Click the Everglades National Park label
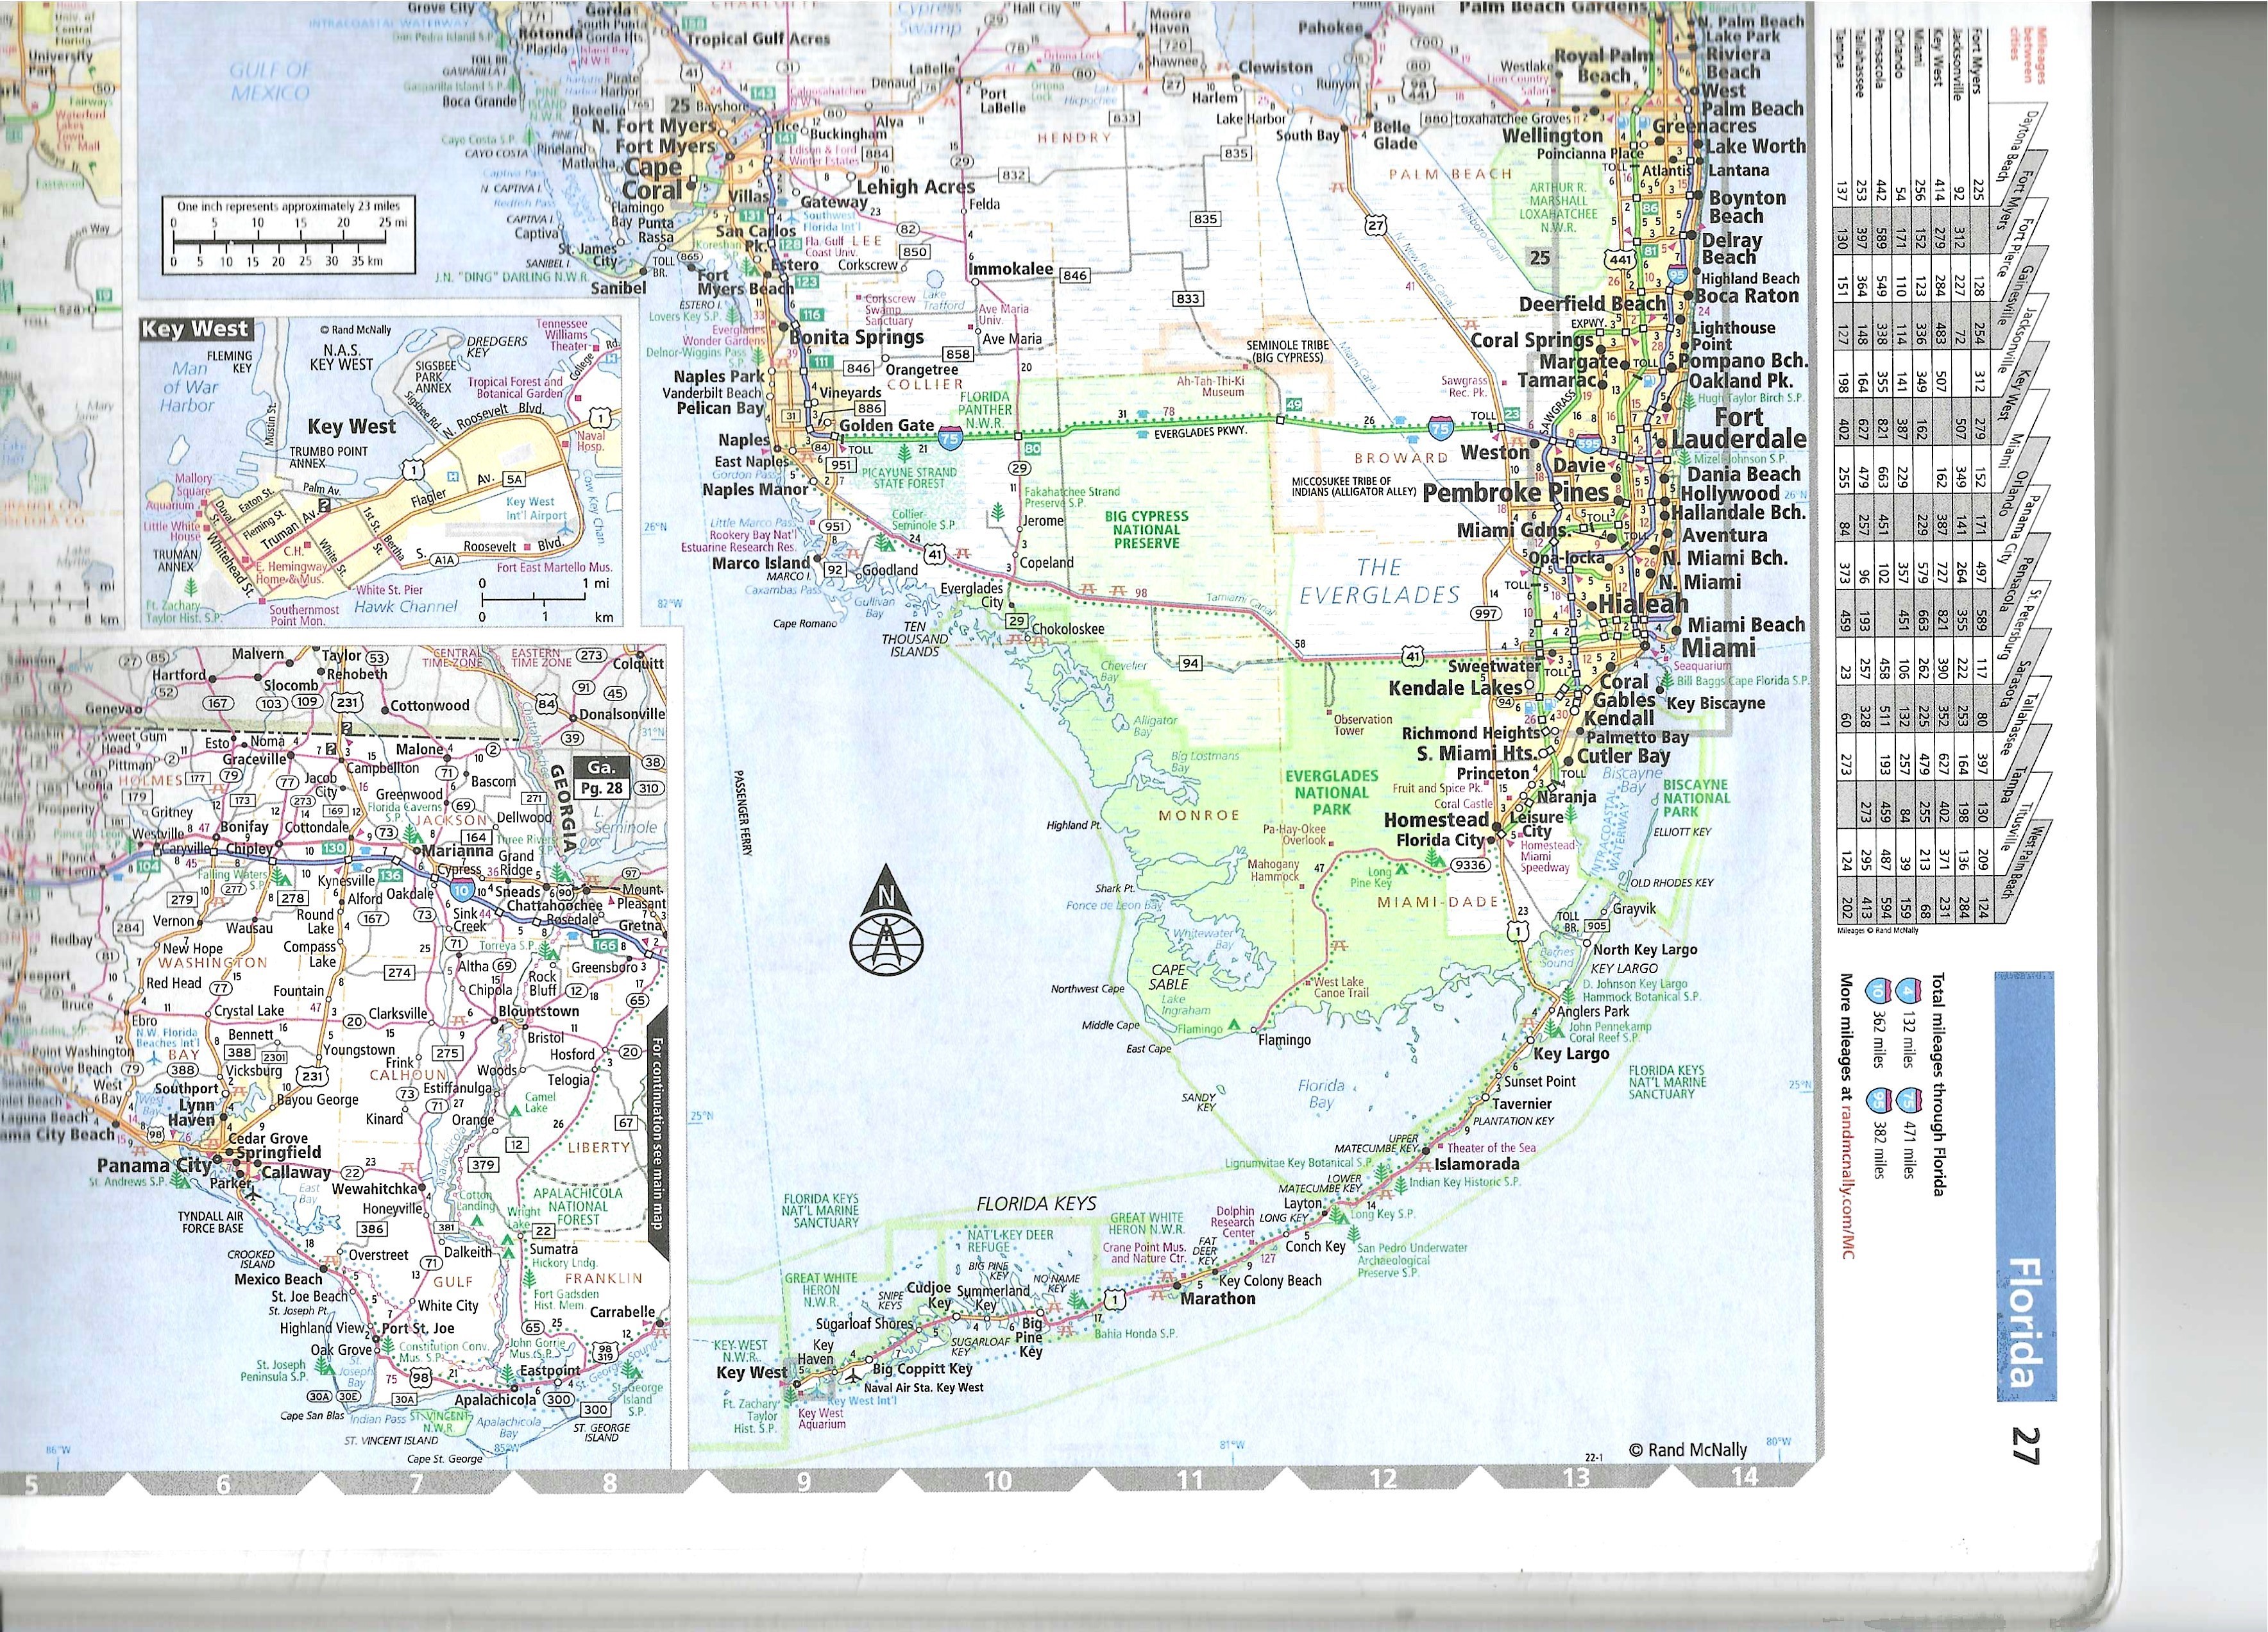This screenshot has width=2268, height=1632. tap(1331, 792)
